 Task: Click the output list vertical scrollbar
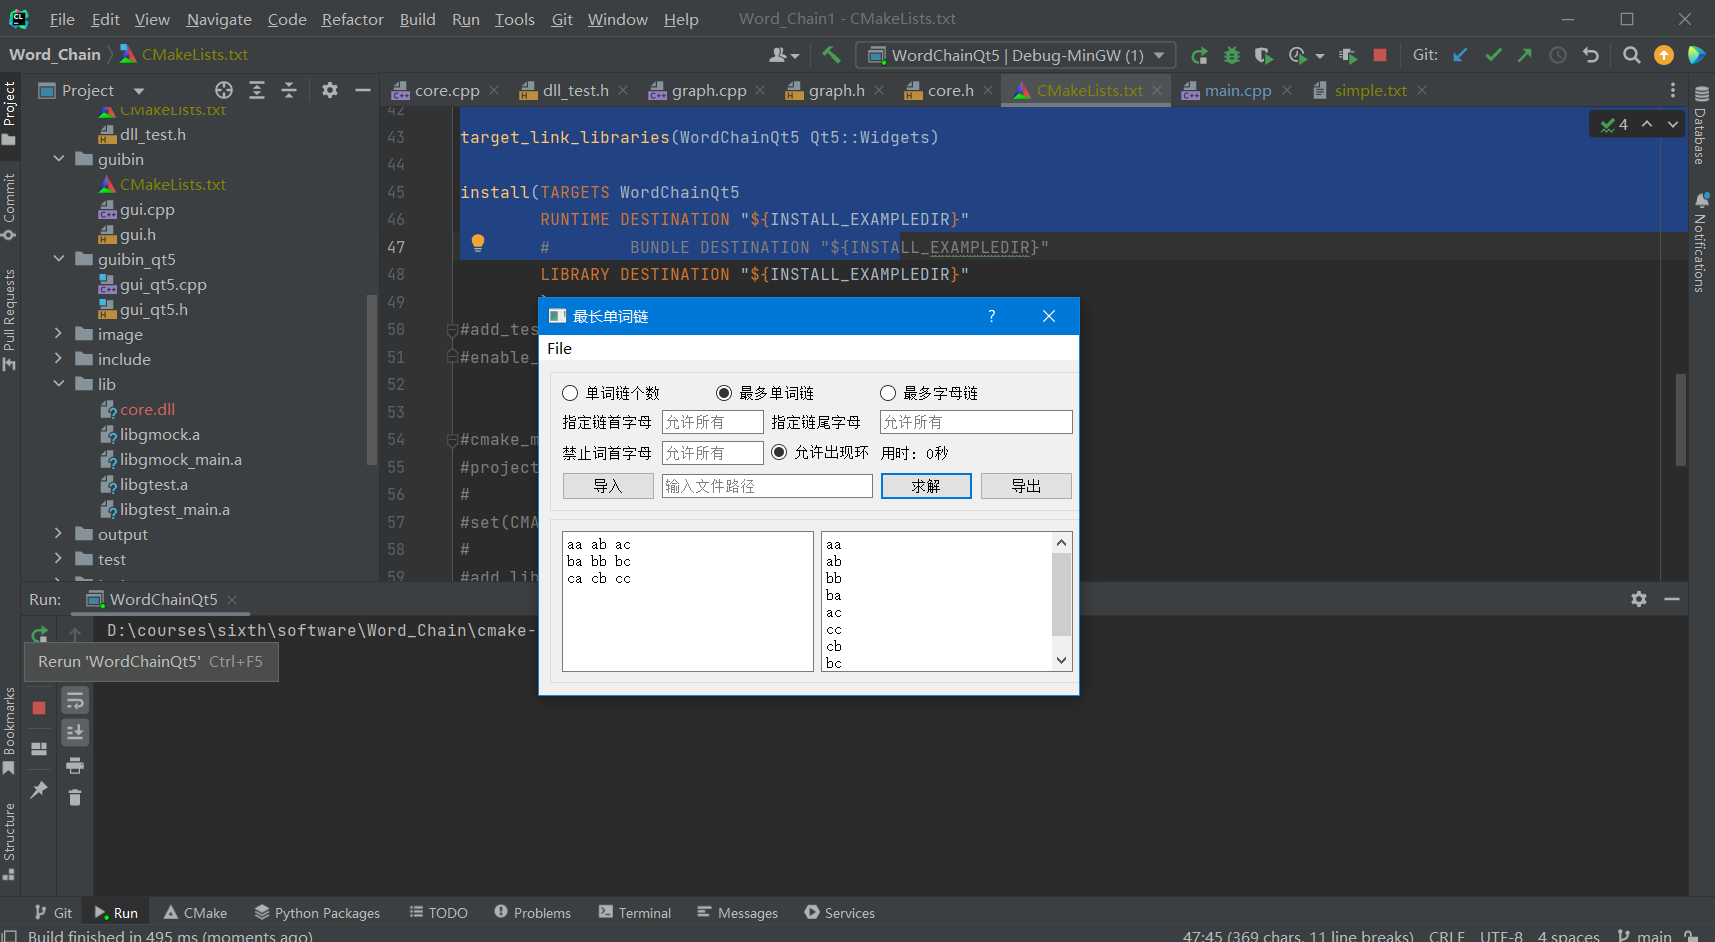pyautogui.click(x=1061, y=595)
